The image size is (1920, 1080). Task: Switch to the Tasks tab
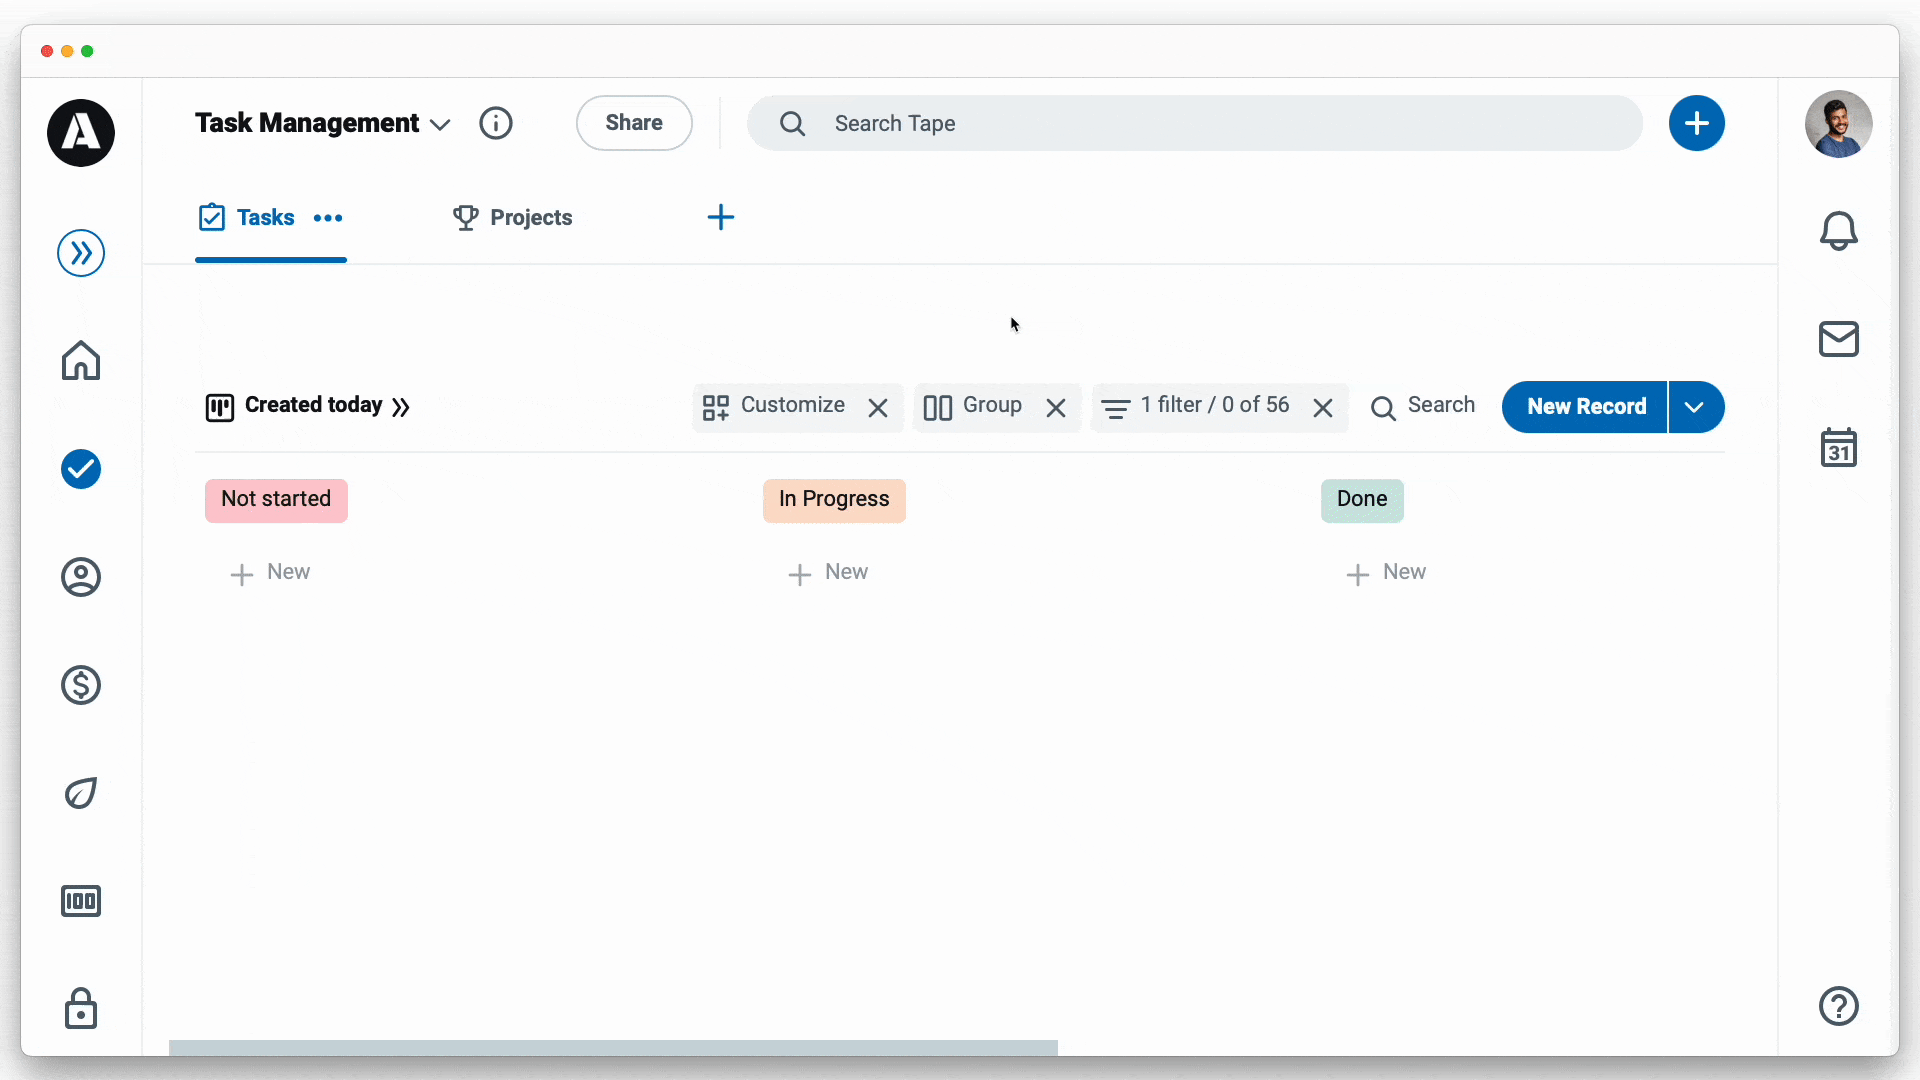pos(264,216)
